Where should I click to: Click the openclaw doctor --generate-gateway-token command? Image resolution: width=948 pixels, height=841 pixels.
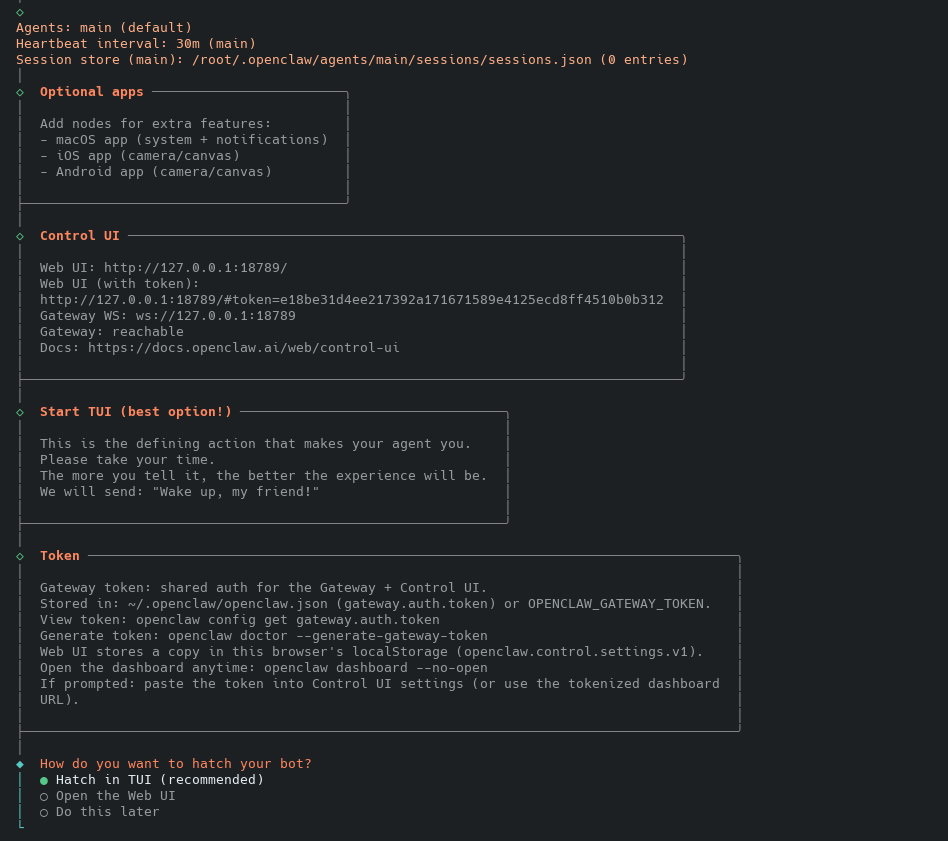click(327, 636)
